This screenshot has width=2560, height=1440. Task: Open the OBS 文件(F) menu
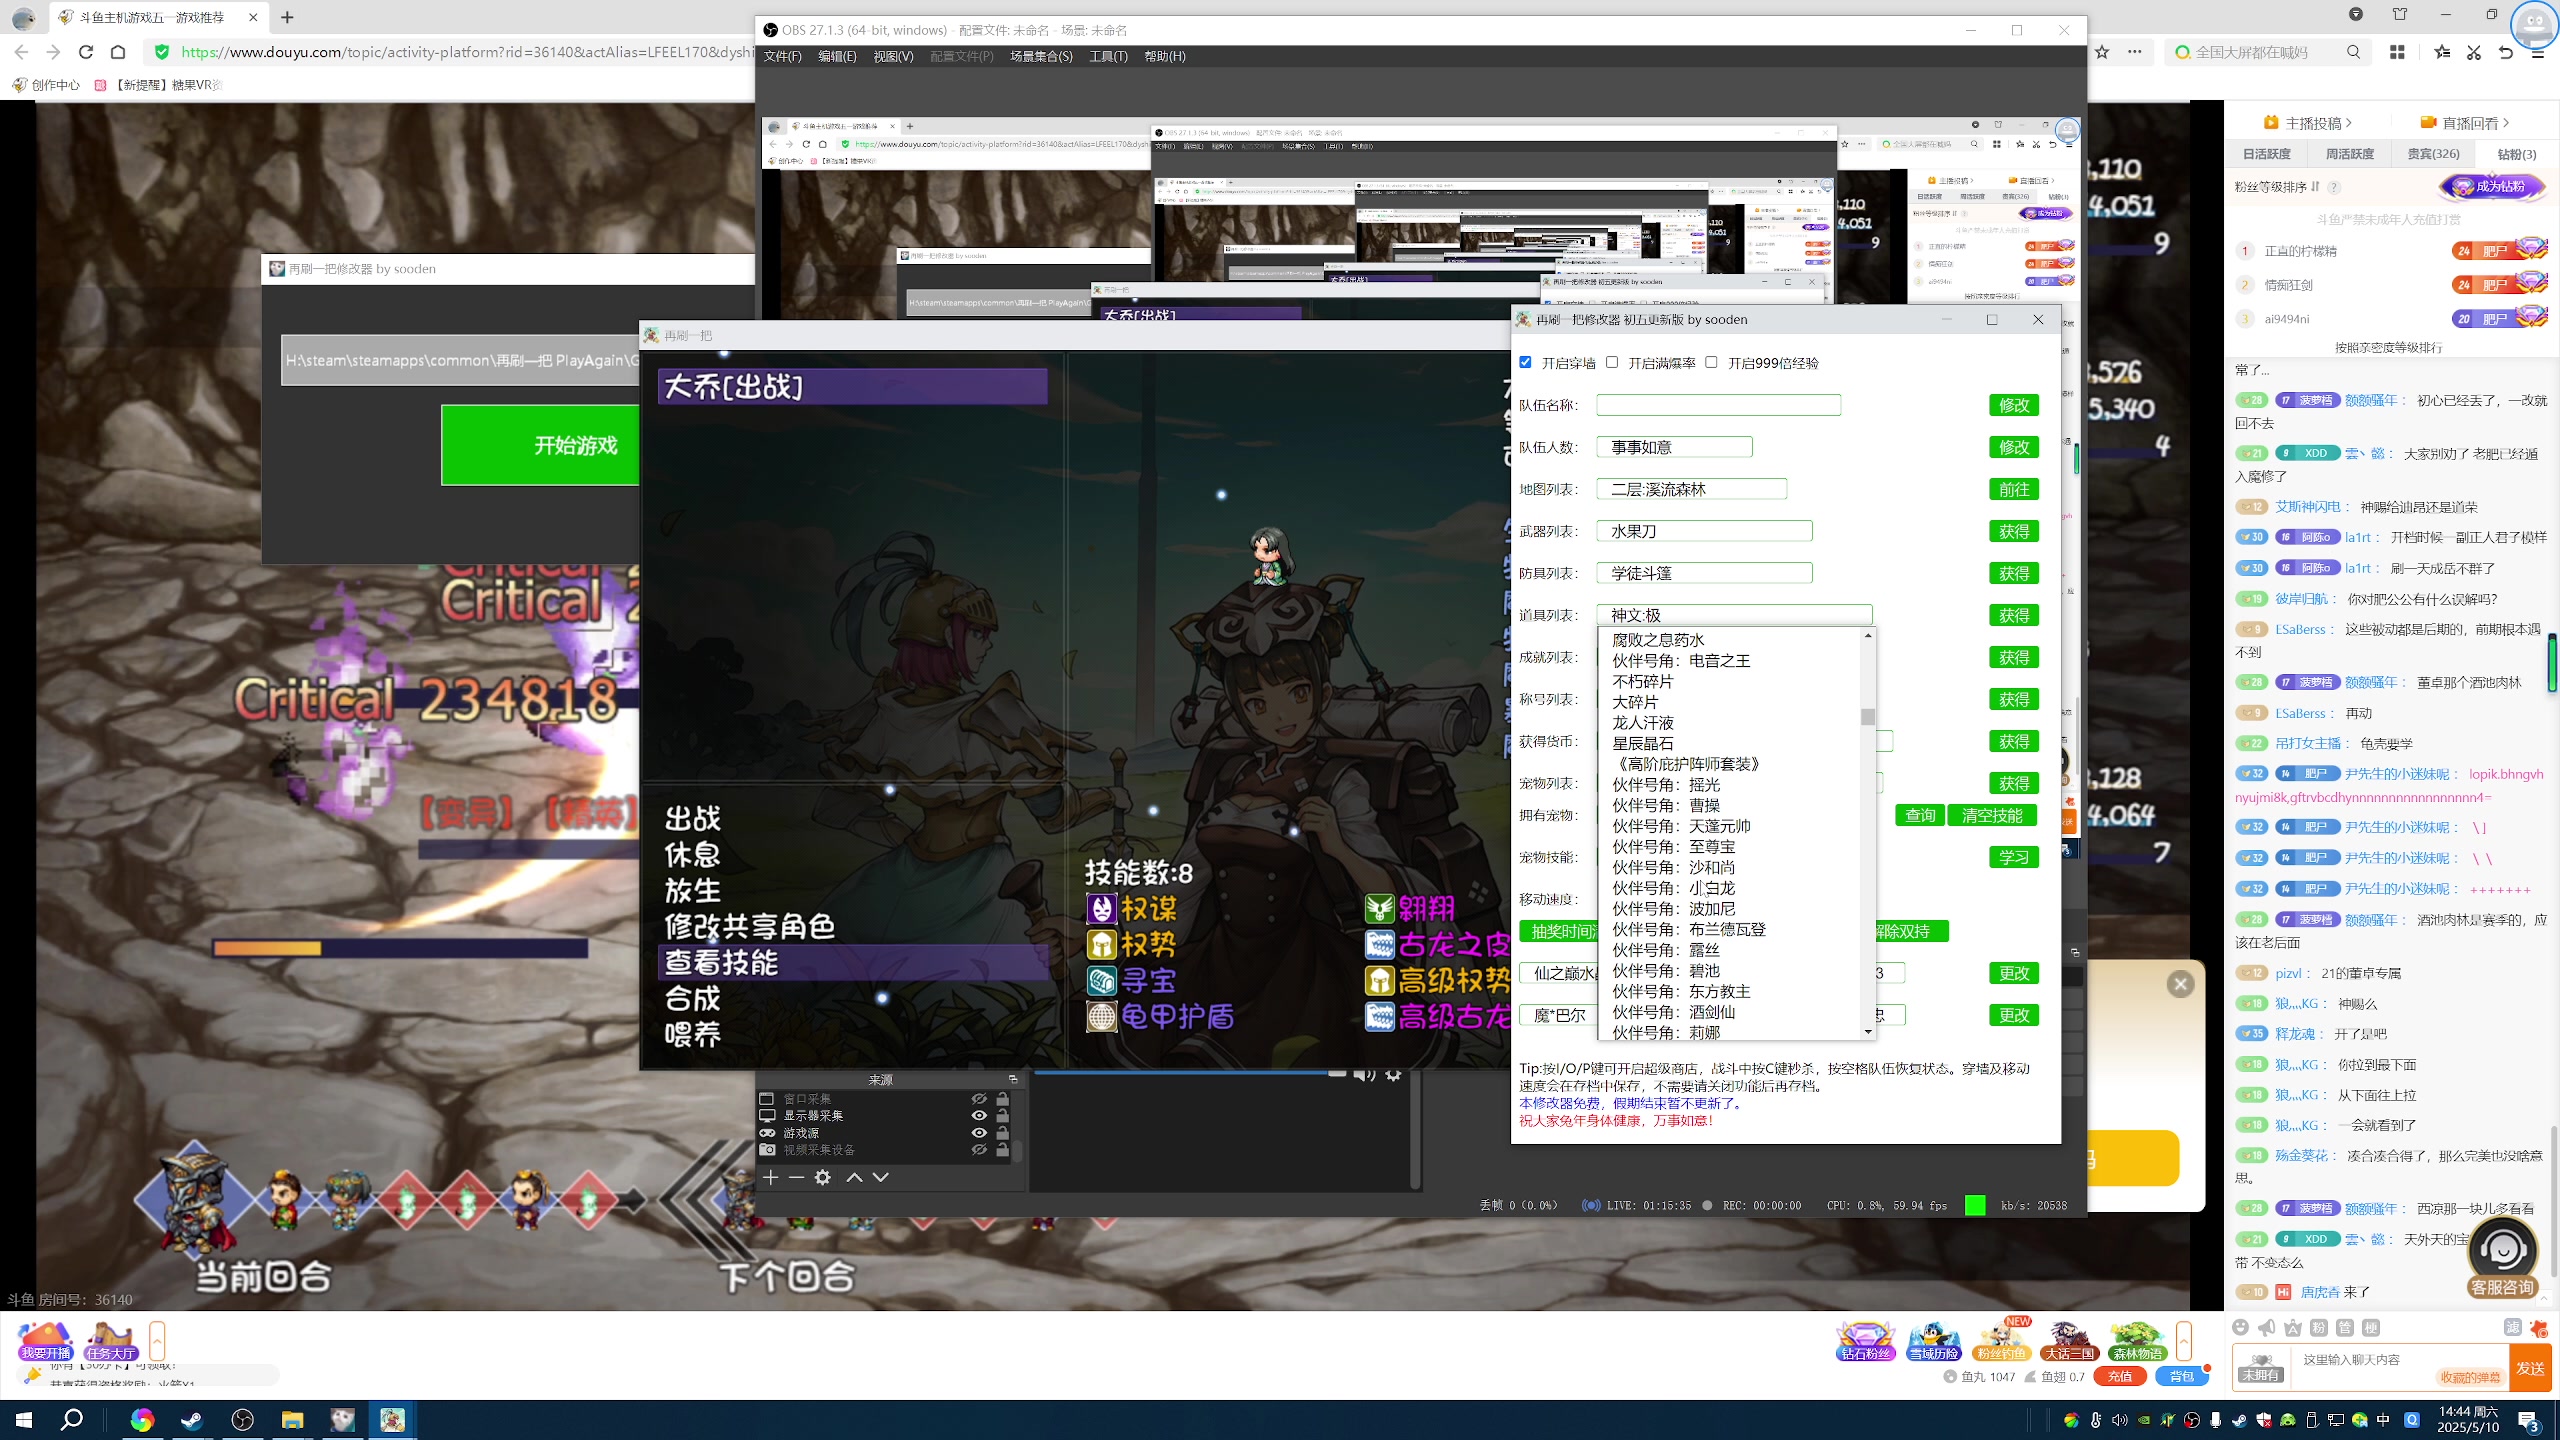(x=782, y=56)
